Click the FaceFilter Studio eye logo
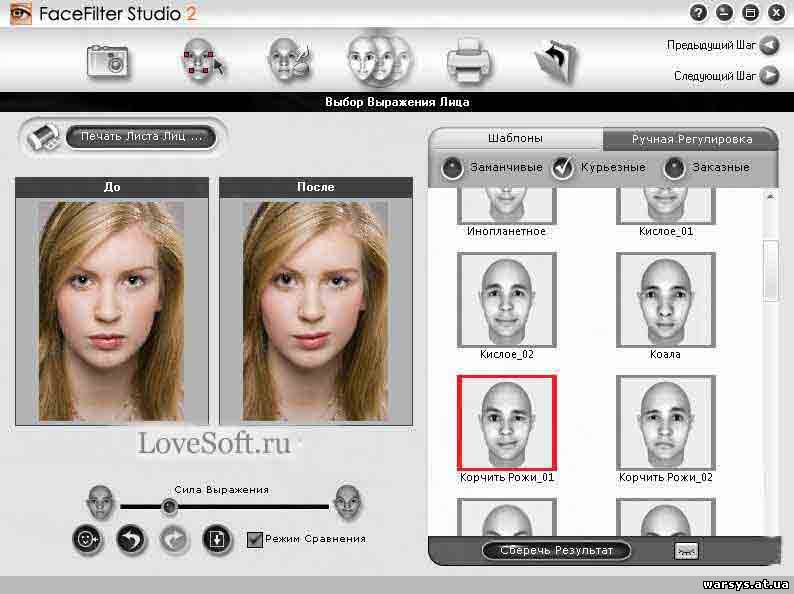The width and height of the screenshot is (794, 594). [x=21, y=13]
